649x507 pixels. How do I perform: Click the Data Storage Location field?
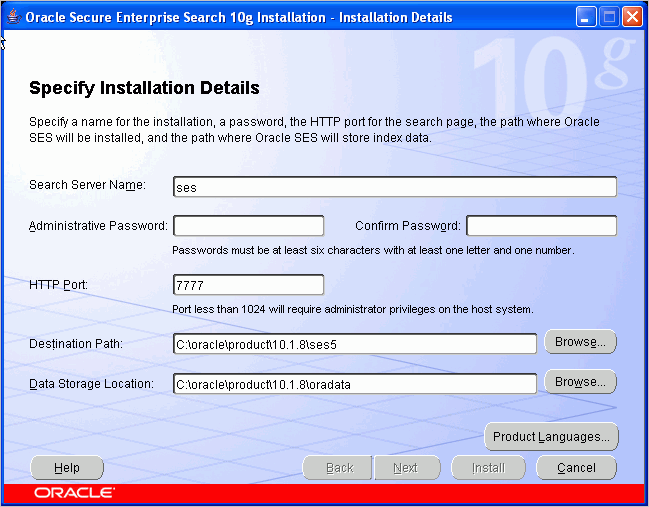355,384
